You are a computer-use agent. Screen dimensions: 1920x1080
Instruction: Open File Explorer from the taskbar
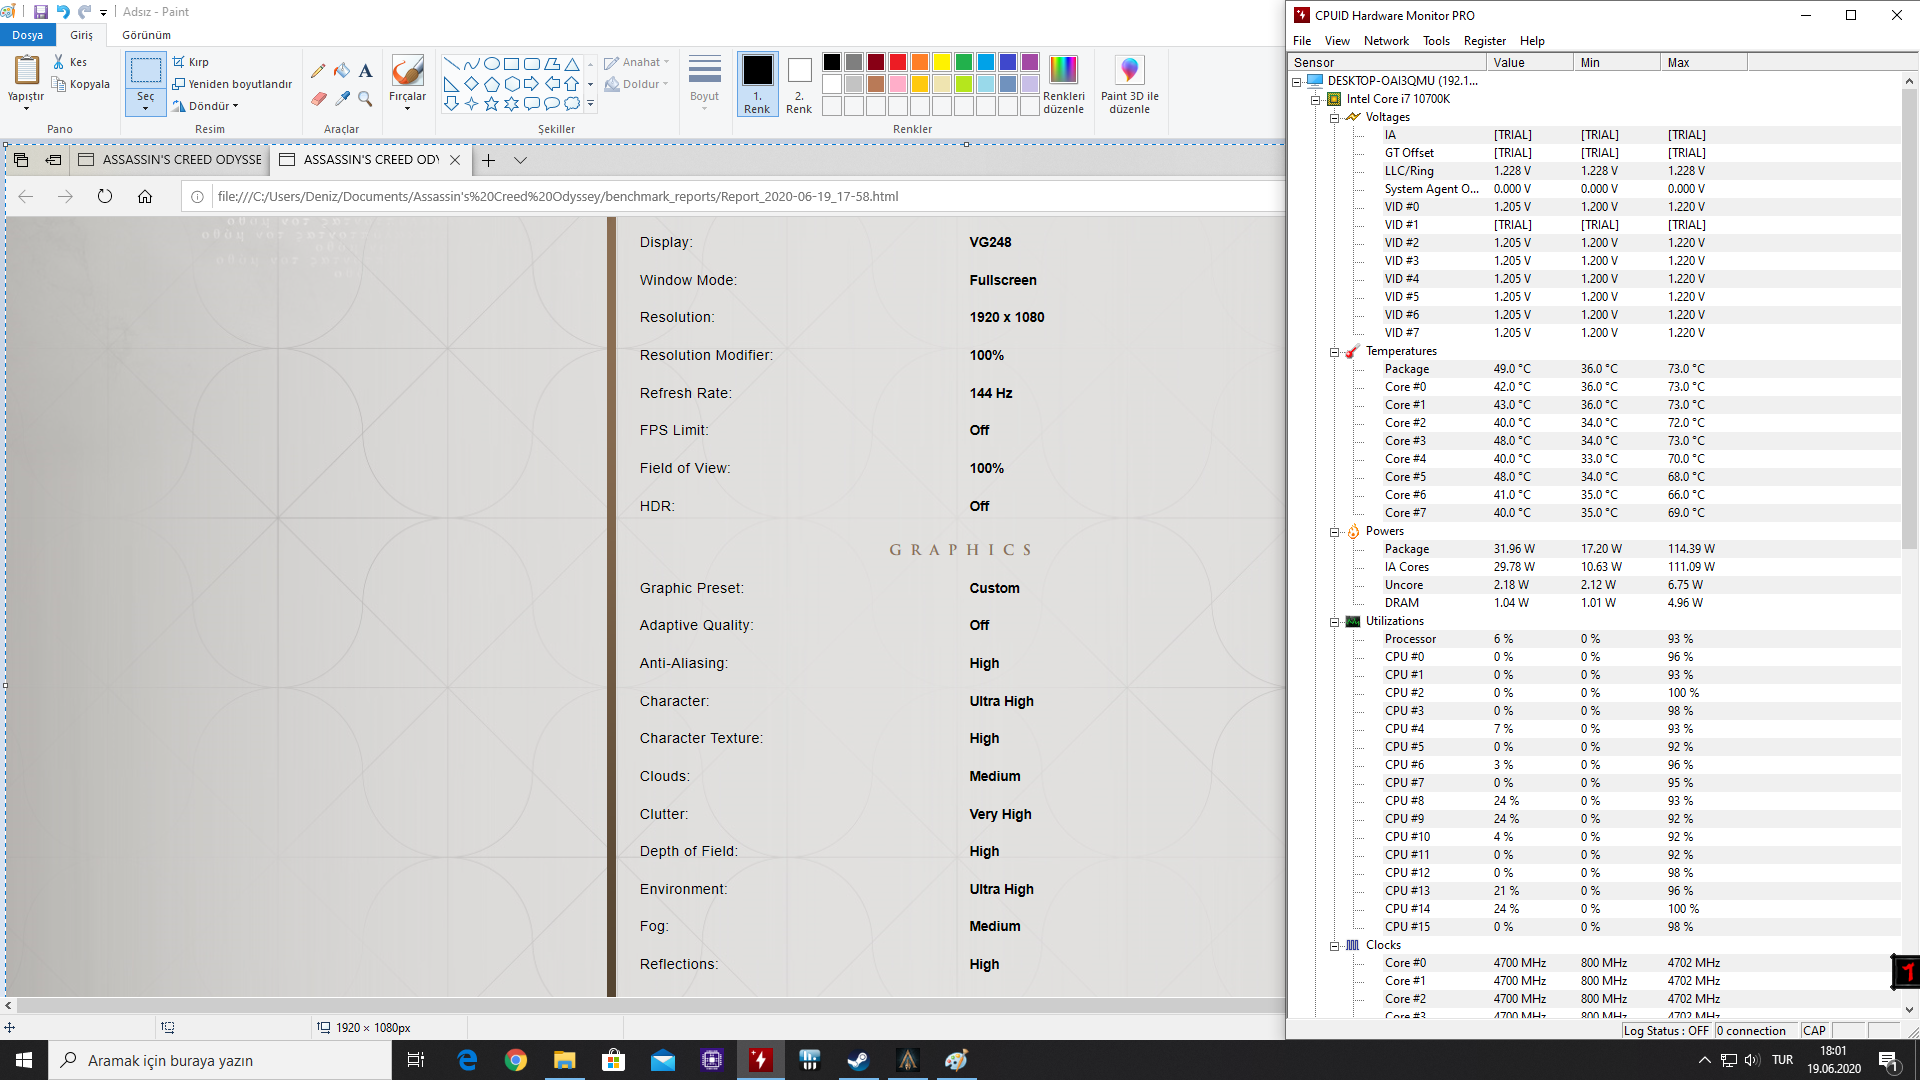click(565, 1060)
